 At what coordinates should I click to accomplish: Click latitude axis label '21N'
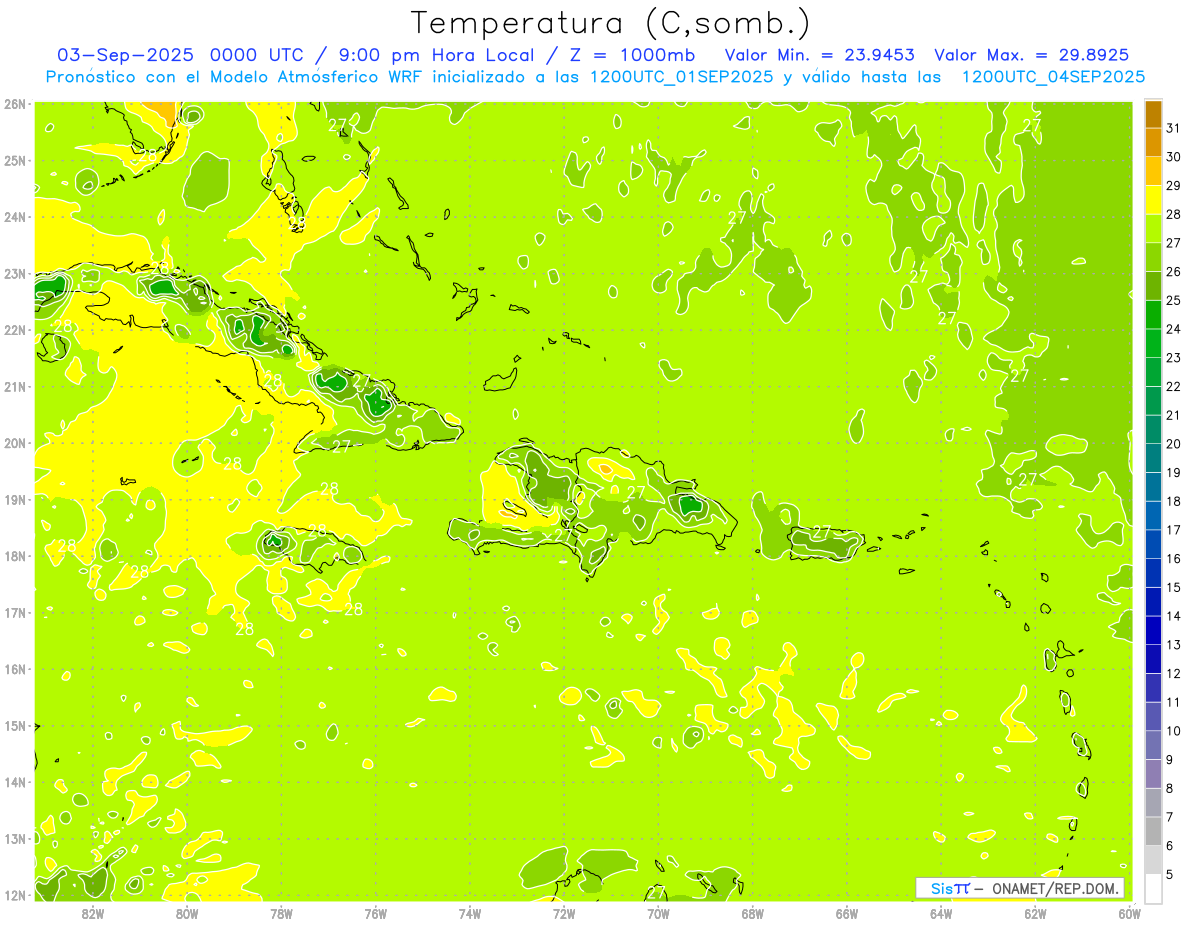pyautogui.click(x=15, y=387)
